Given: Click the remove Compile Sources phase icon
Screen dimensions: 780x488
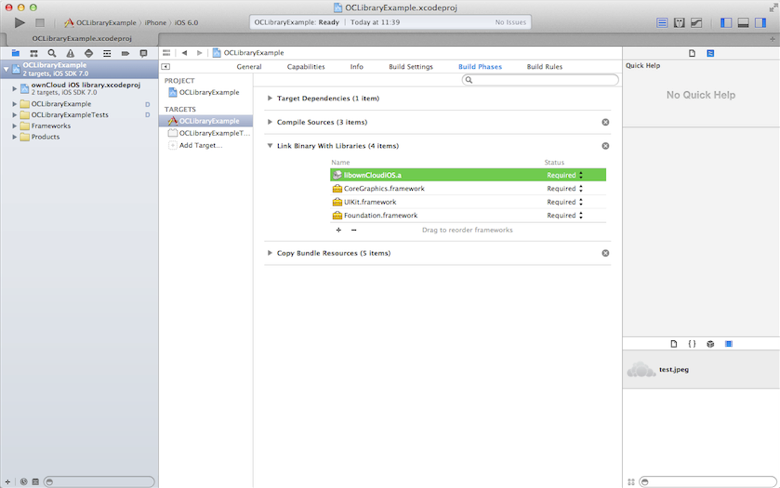Looking at the screenshot, I should [605, 122].
